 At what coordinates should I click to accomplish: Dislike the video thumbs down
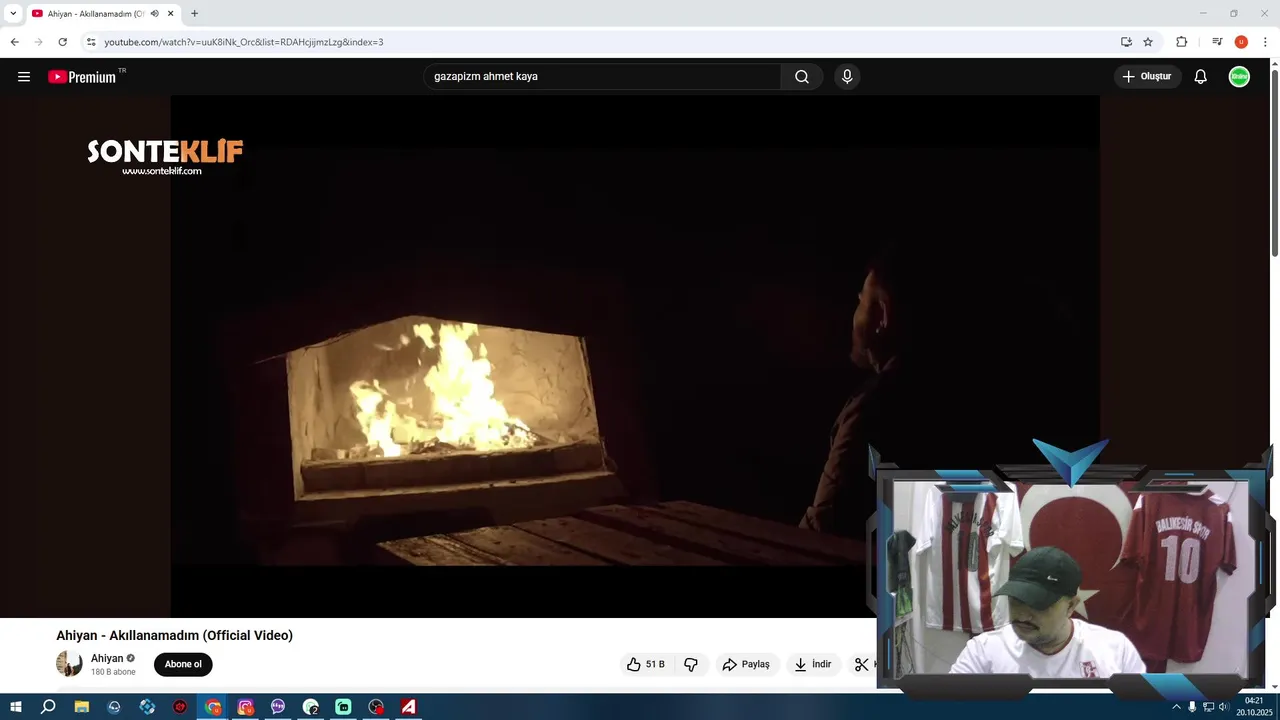[x=691, y=664]
